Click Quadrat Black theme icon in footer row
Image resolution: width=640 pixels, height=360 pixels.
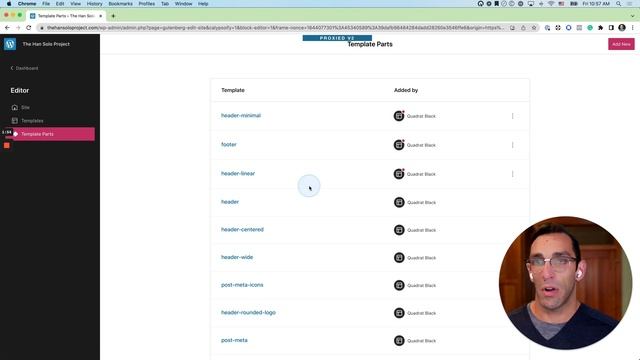pyautogui.click(x=399, y=145)
